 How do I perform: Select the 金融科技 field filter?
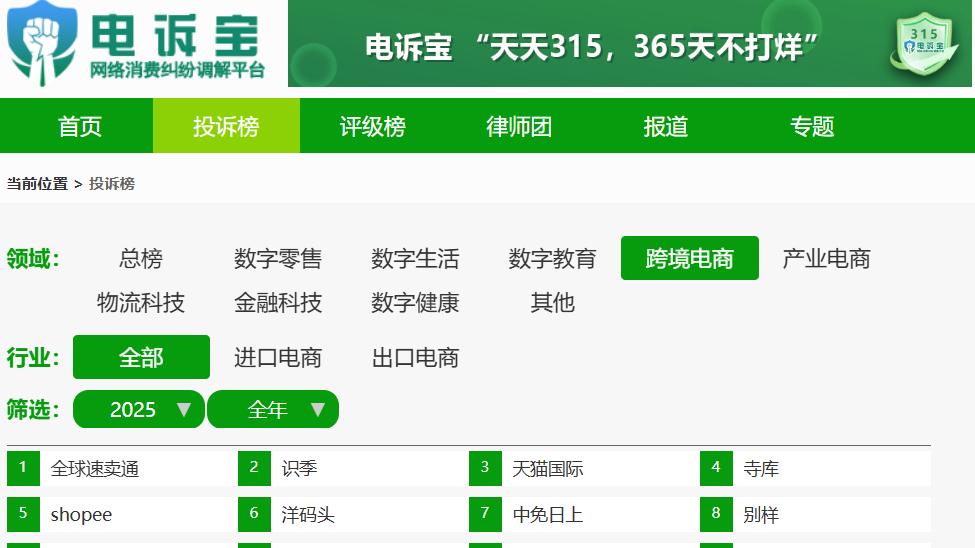coord(278,303)
